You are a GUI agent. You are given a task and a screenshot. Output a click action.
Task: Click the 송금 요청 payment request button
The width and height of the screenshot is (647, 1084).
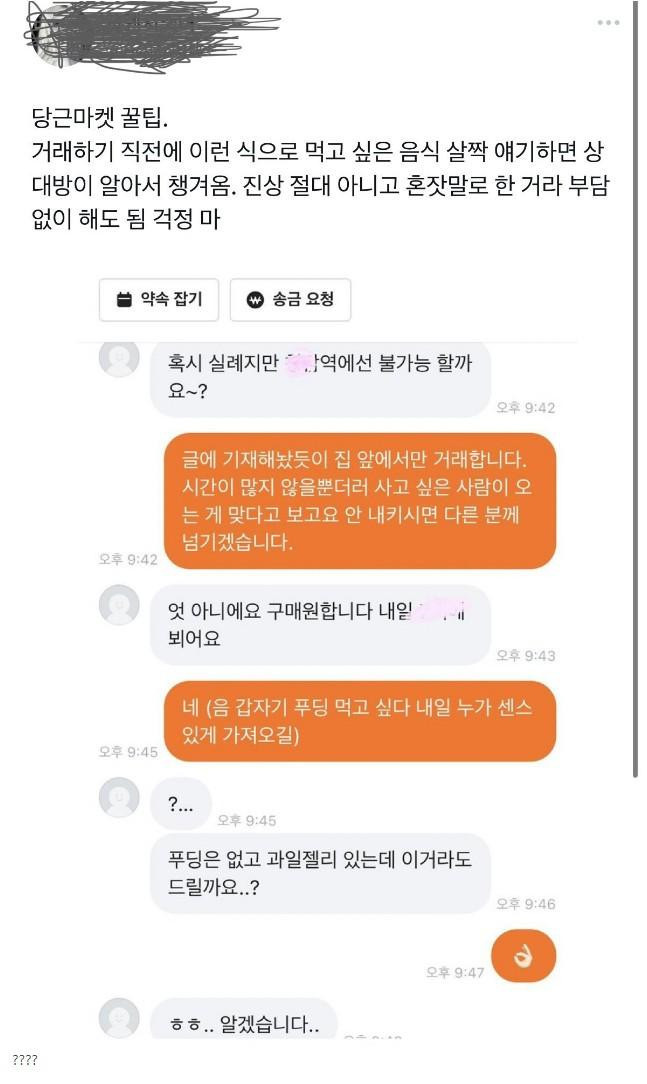click(x=290, y=299)
